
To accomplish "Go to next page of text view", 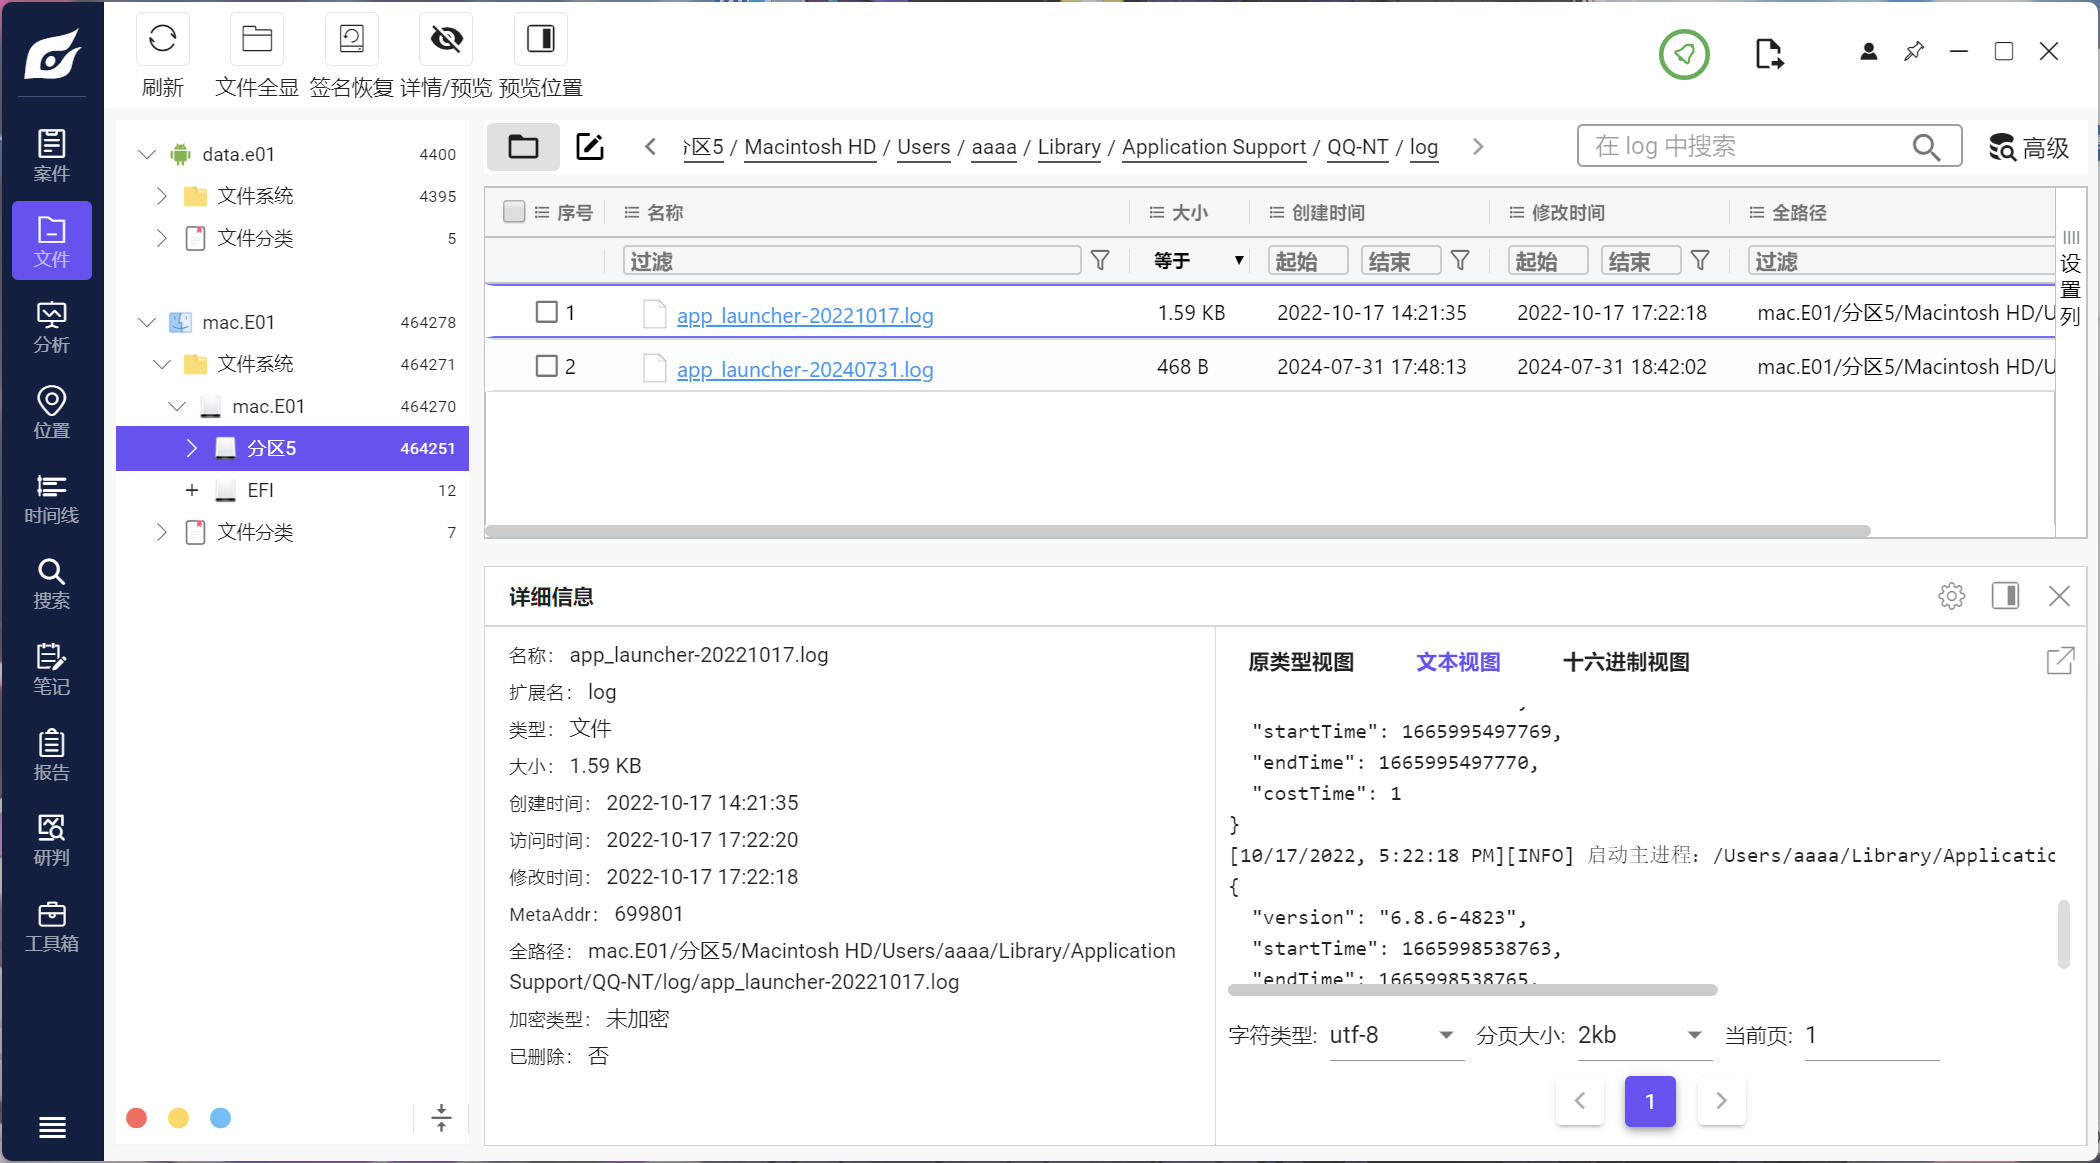I will tap(1721, 1101).
